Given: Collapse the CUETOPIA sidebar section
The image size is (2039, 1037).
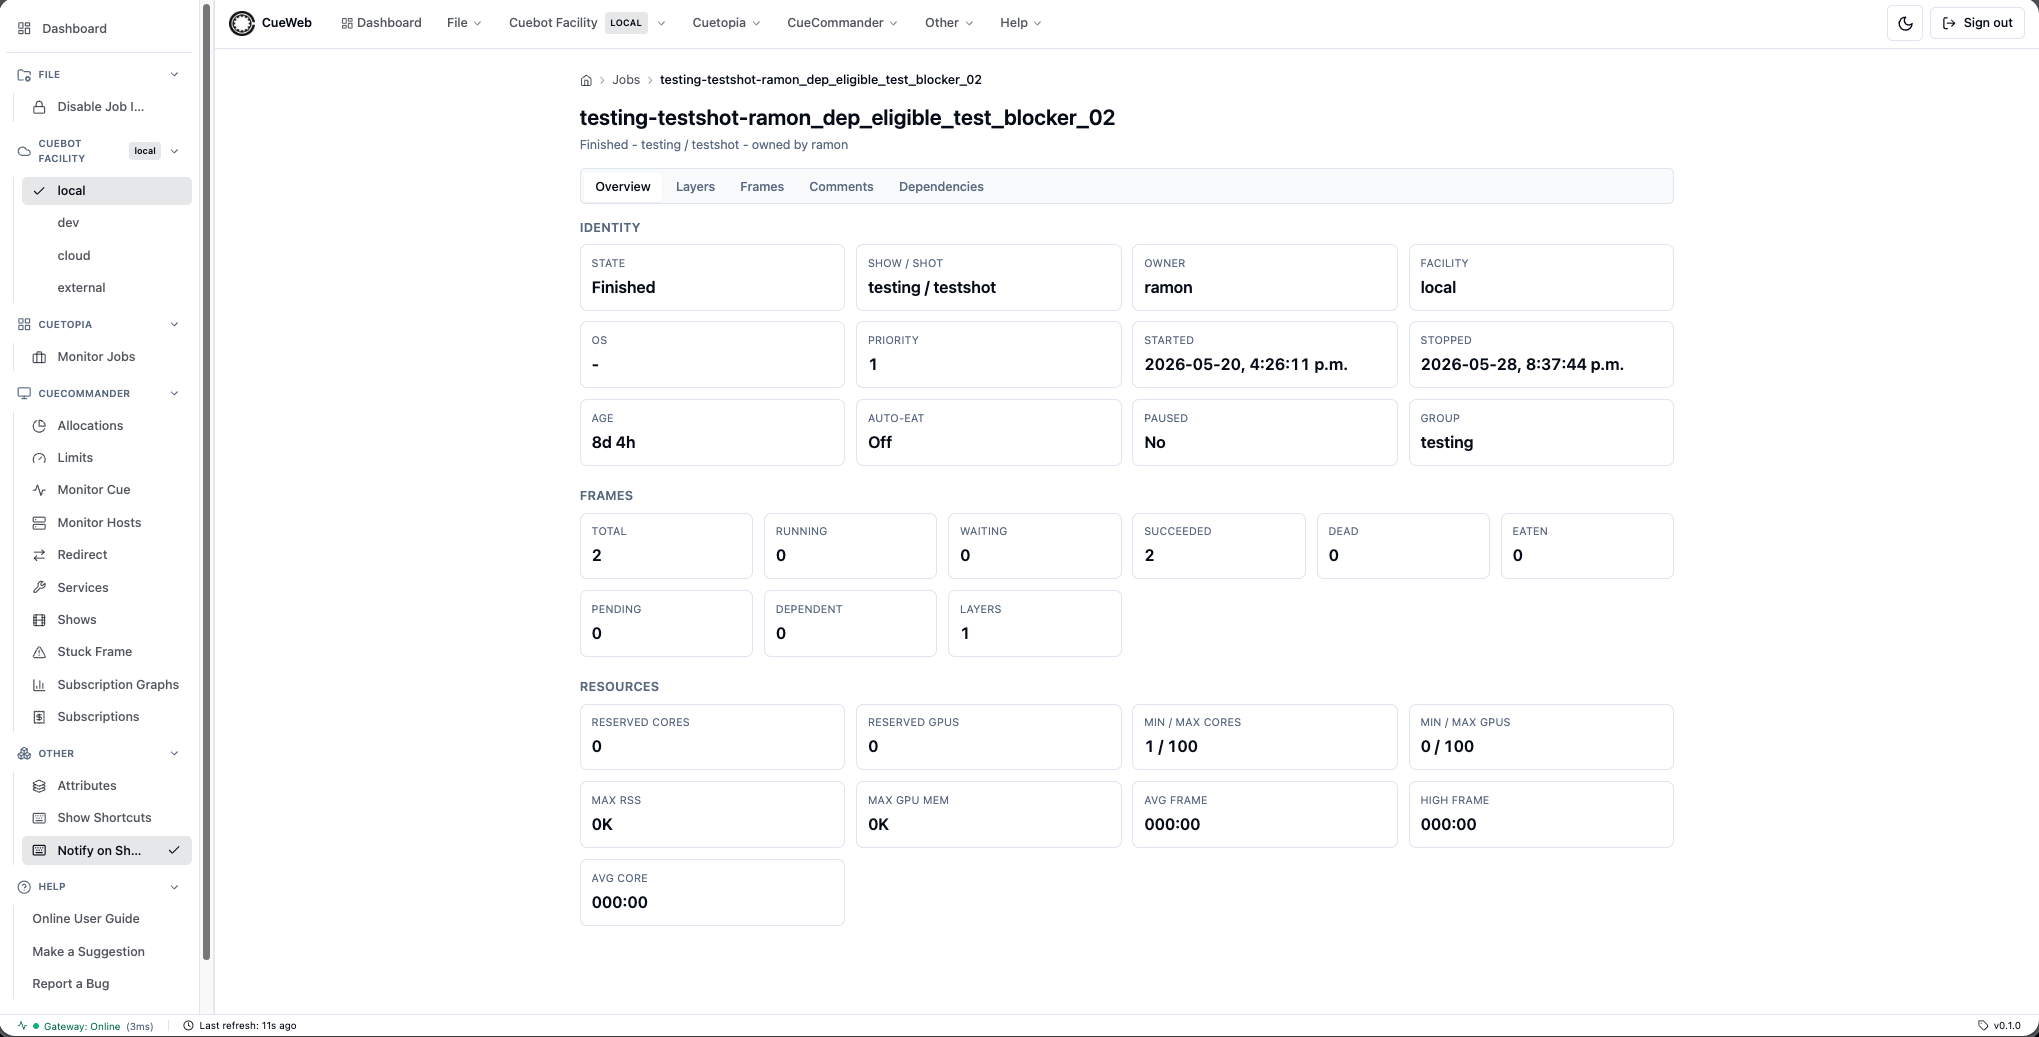Looking at the screenshot, I should [174, 325].
